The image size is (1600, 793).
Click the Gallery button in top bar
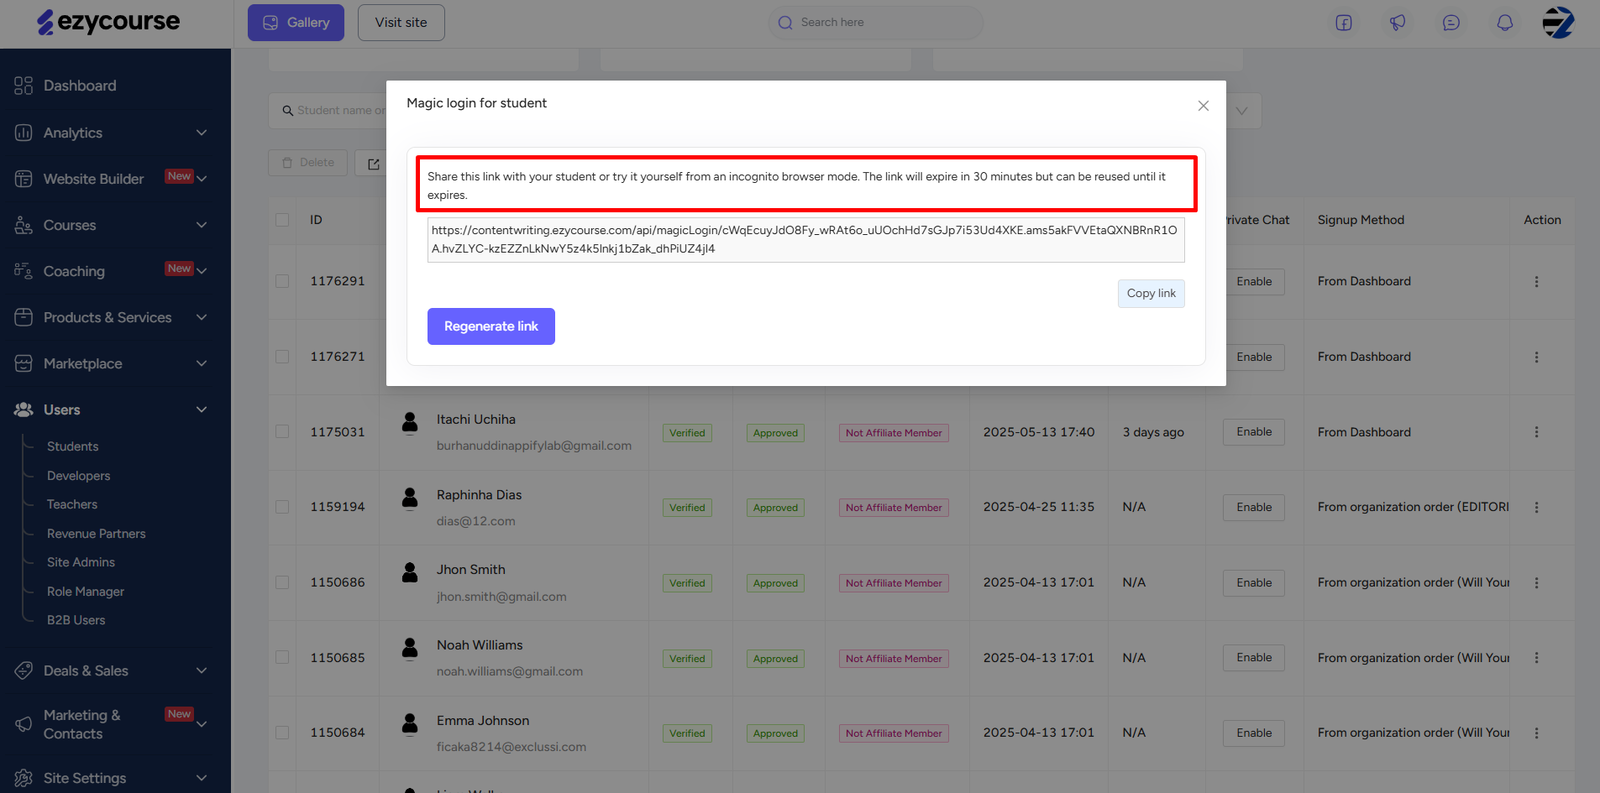(x=296, y=22)
